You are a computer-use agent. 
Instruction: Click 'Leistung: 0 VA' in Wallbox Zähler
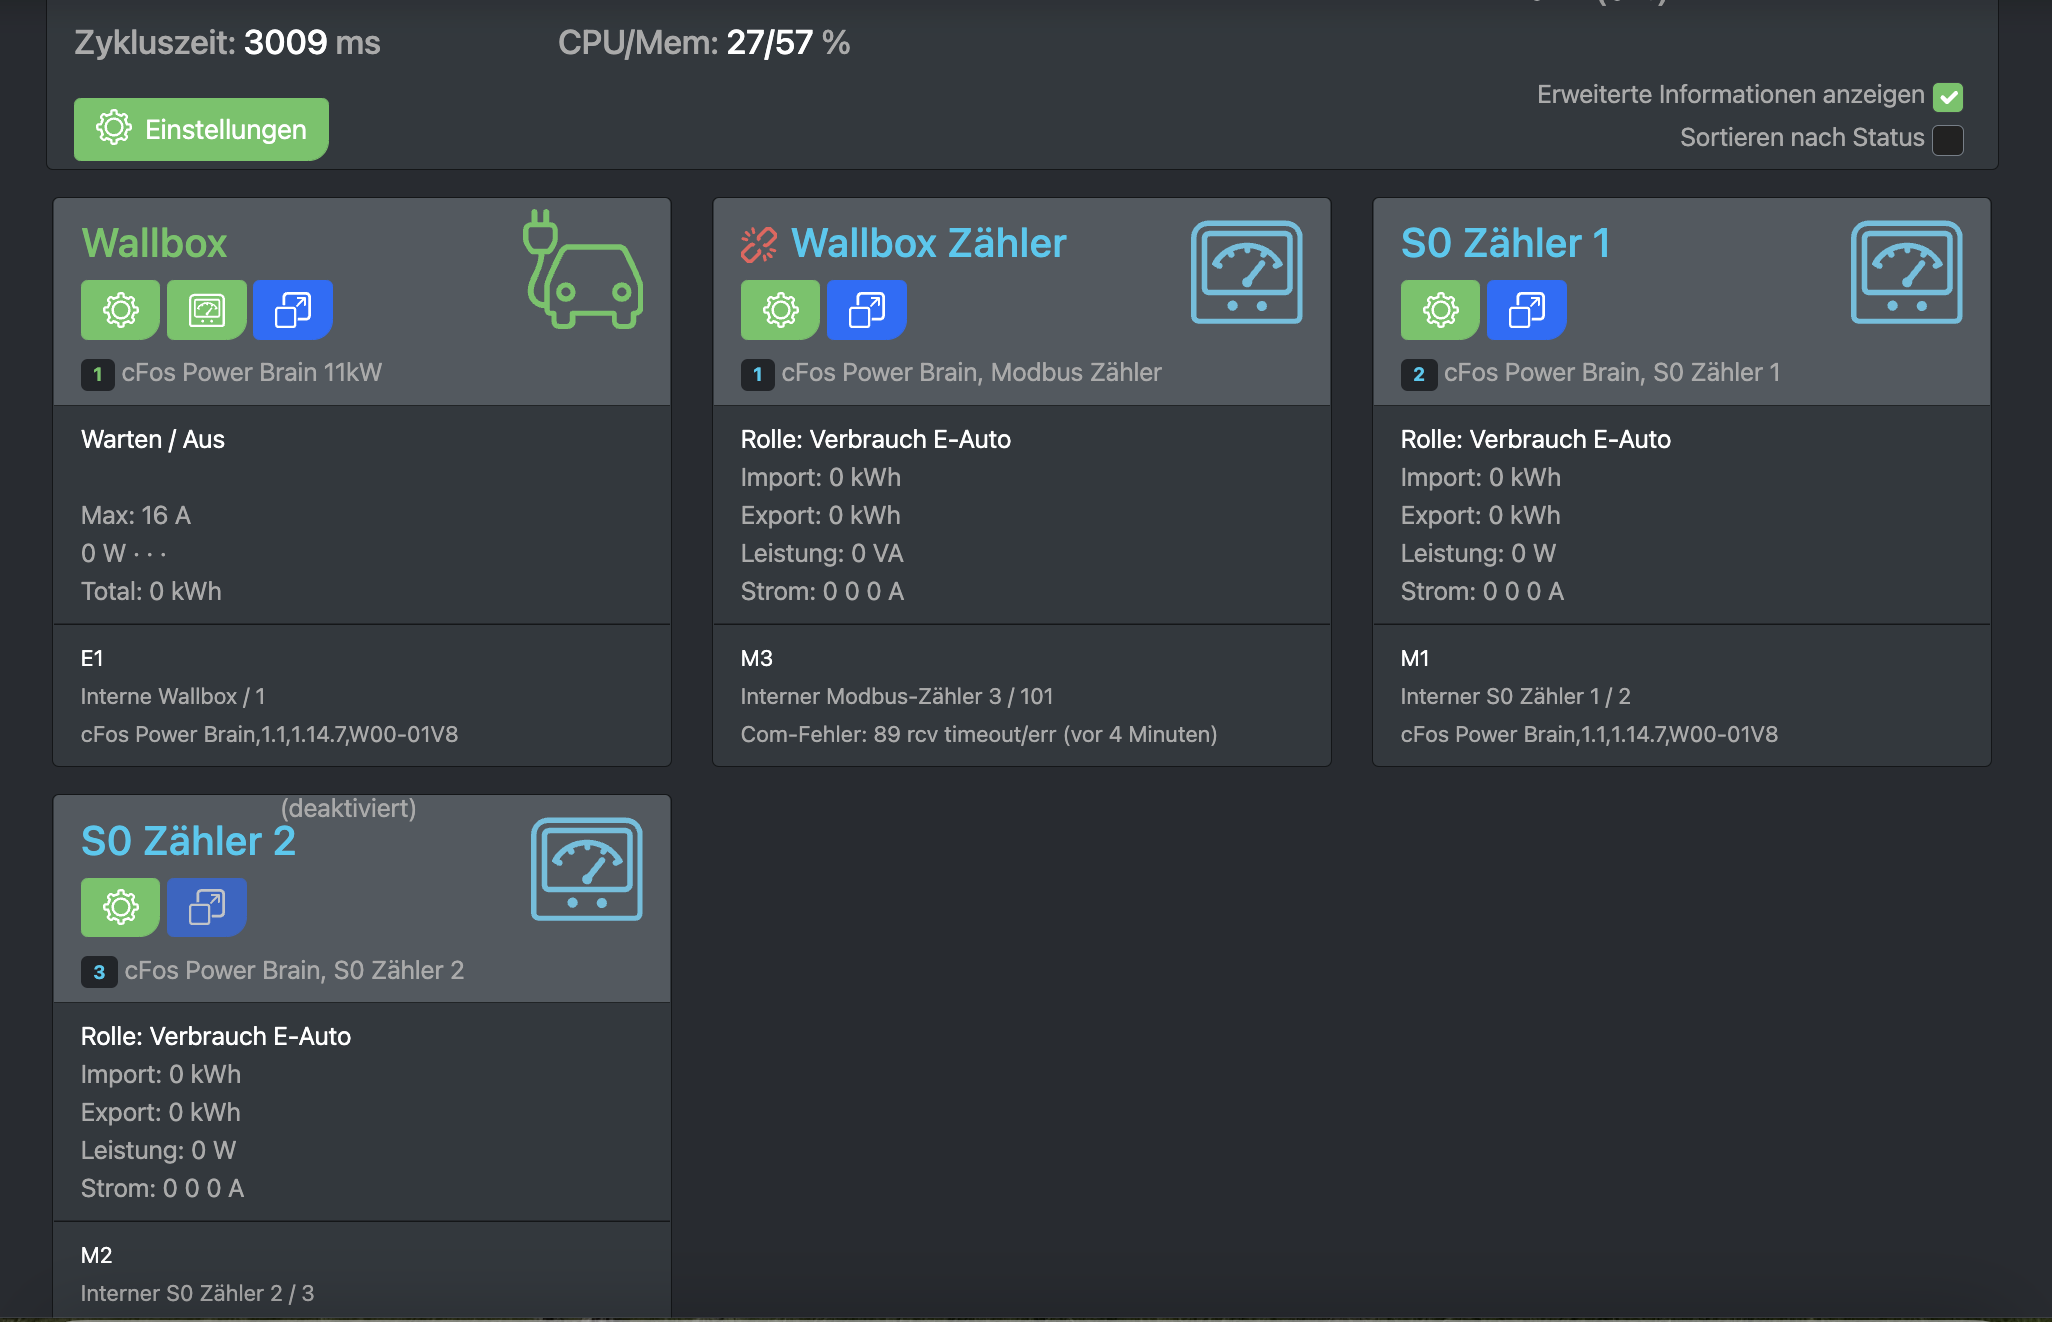[822, 553]
